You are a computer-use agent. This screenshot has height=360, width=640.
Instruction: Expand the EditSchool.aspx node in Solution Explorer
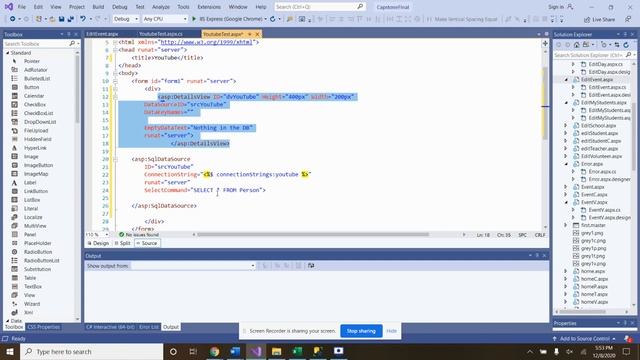coord(566,126)
